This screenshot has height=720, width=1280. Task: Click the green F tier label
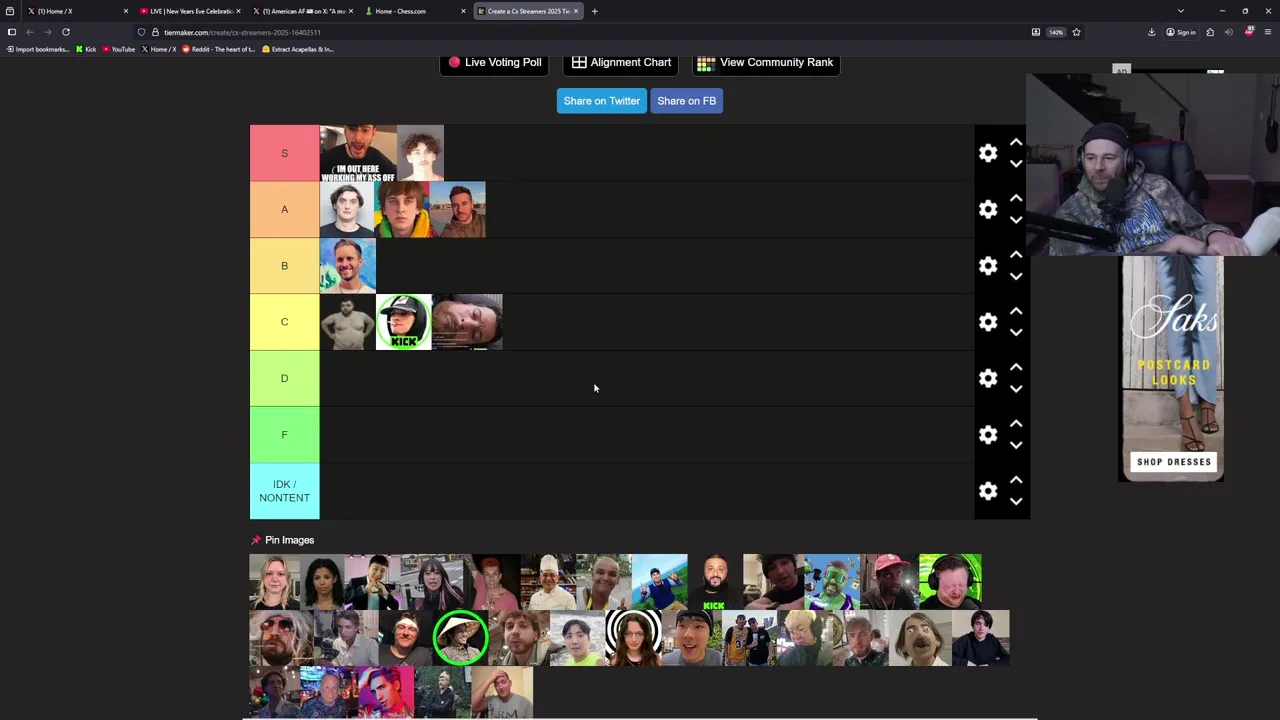pos(284,435)
